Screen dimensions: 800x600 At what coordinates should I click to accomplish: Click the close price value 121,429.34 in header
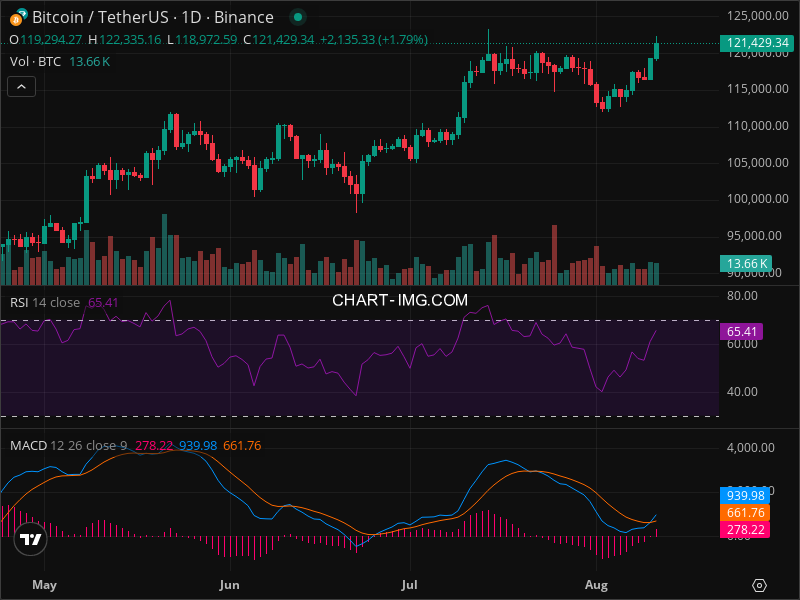283,39
